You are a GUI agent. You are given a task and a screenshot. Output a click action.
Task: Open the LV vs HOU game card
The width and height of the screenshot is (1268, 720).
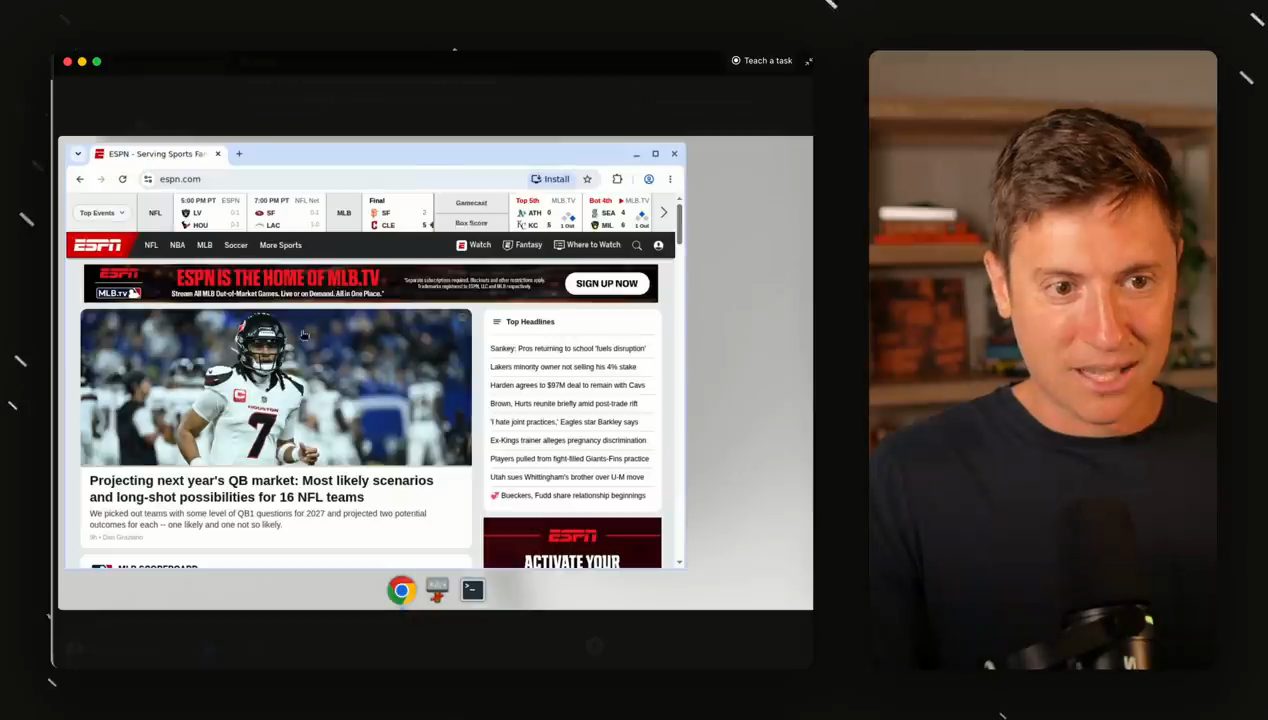coord(209,213)
